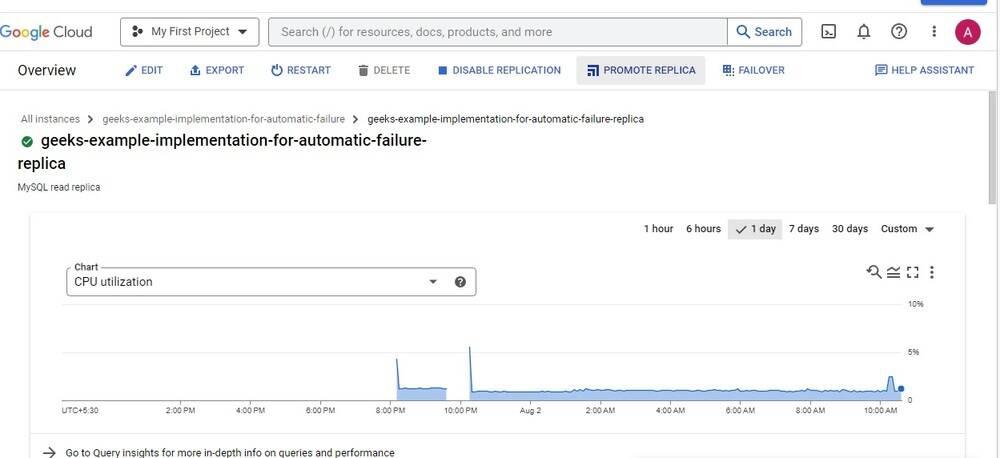The image size is (1000, 458).
Task: Open the notifications bell
Action: (864, 32)
